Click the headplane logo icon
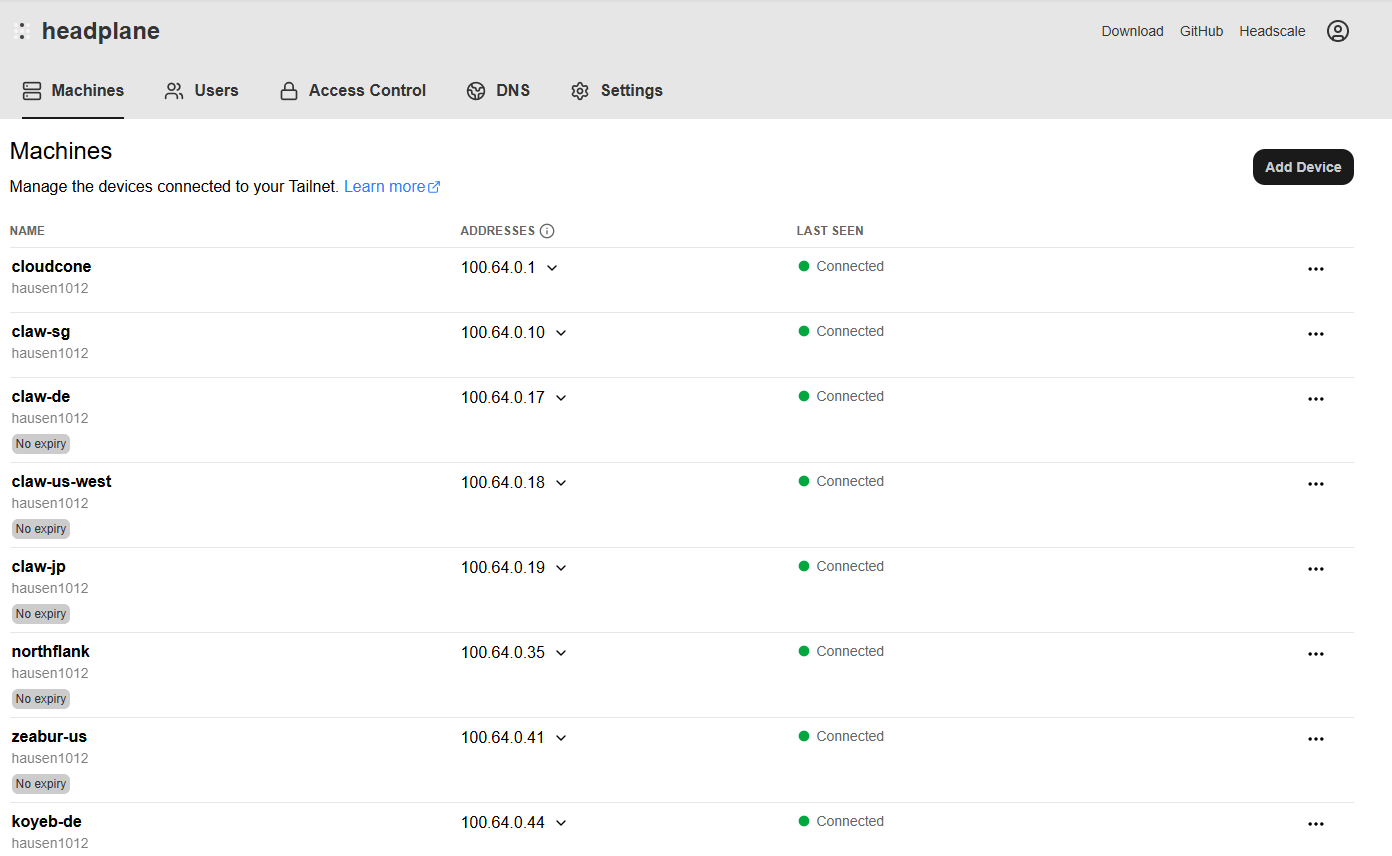Viewport: 1392px width, 856px height. point(22,31)
